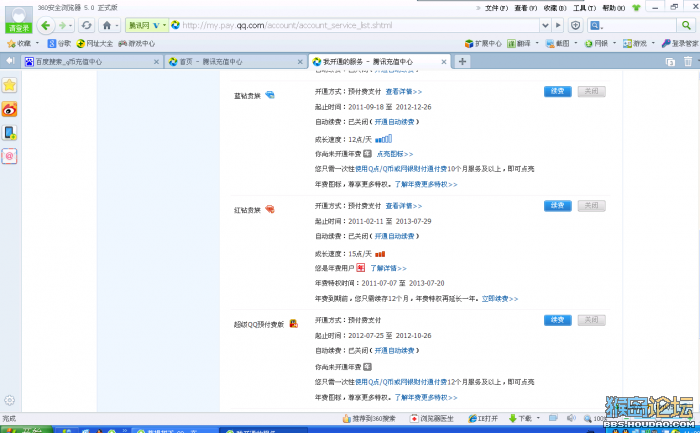Click 关闭 button for 超级QQ预付费版
Screen dimensions: 700x433
pyautogui.click(x=592, y=320)
